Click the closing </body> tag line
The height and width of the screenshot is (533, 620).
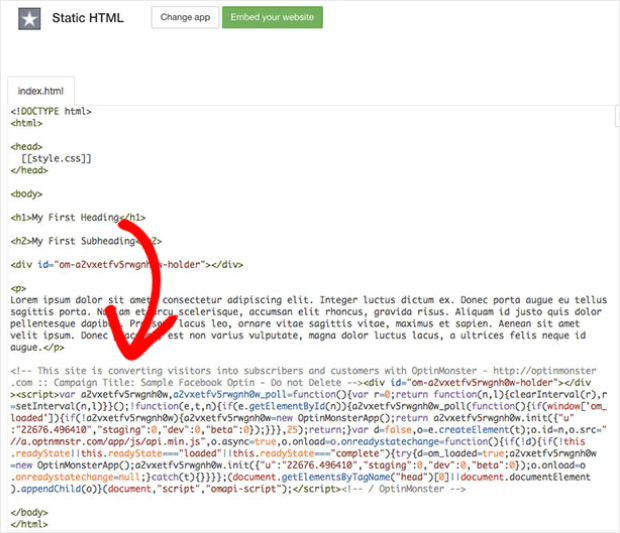29,513
